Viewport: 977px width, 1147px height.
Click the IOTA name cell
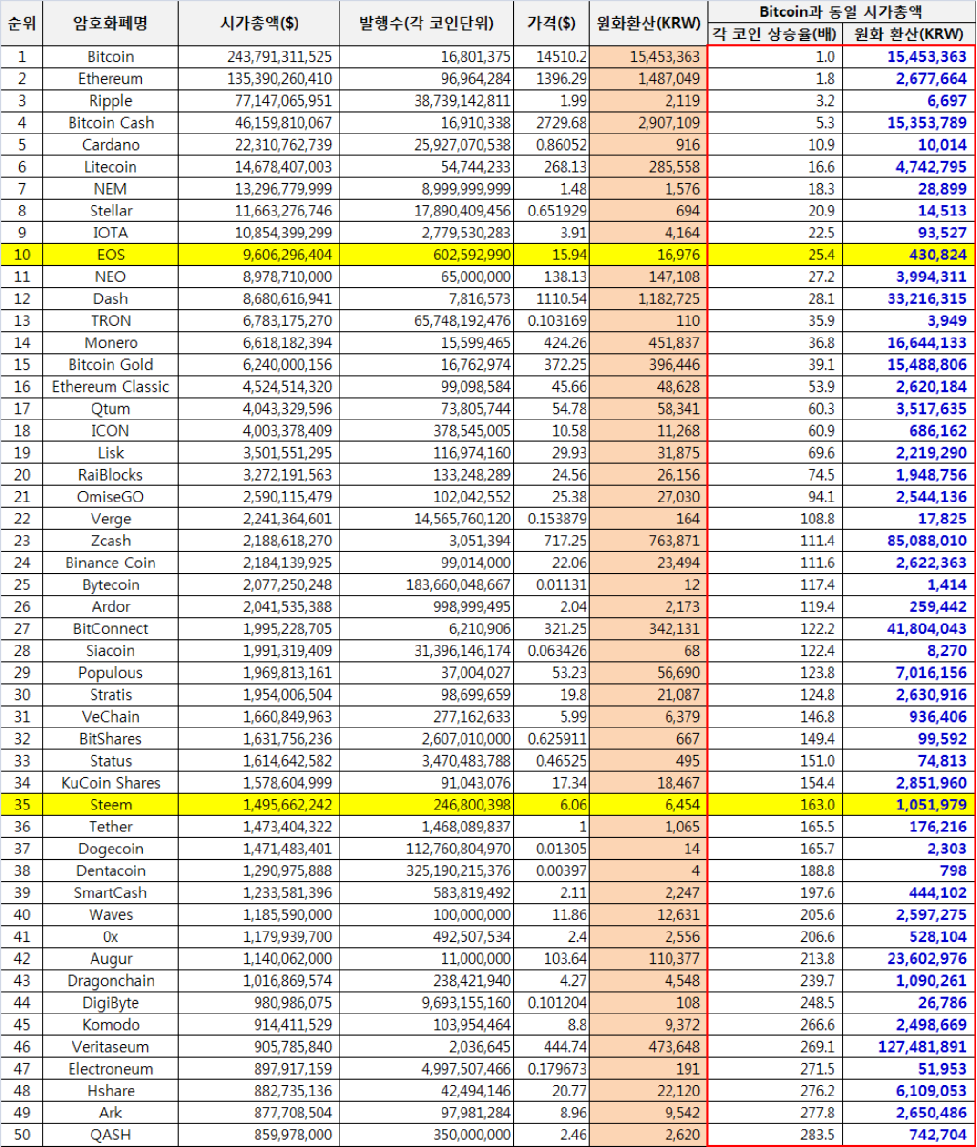tap(110, 233)
